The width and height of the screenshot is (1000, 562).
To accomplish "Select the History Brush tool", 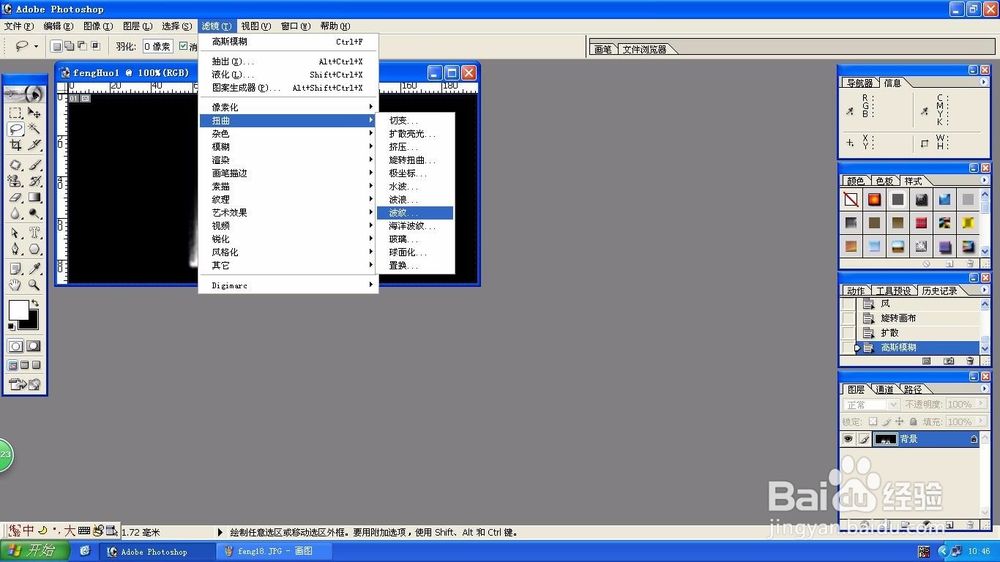I will pos(34,181).
